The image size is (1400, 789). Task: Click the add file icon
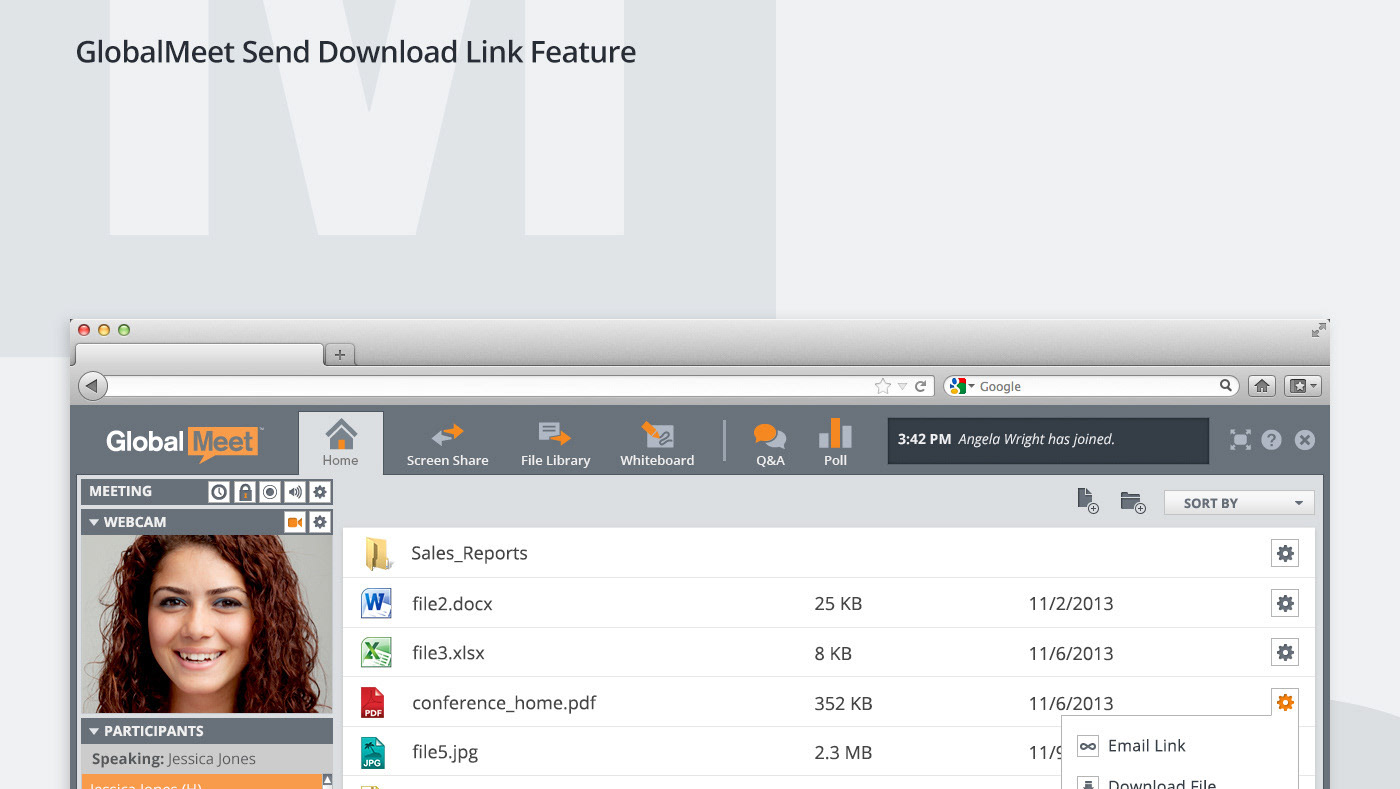[x=1087, y=502]
